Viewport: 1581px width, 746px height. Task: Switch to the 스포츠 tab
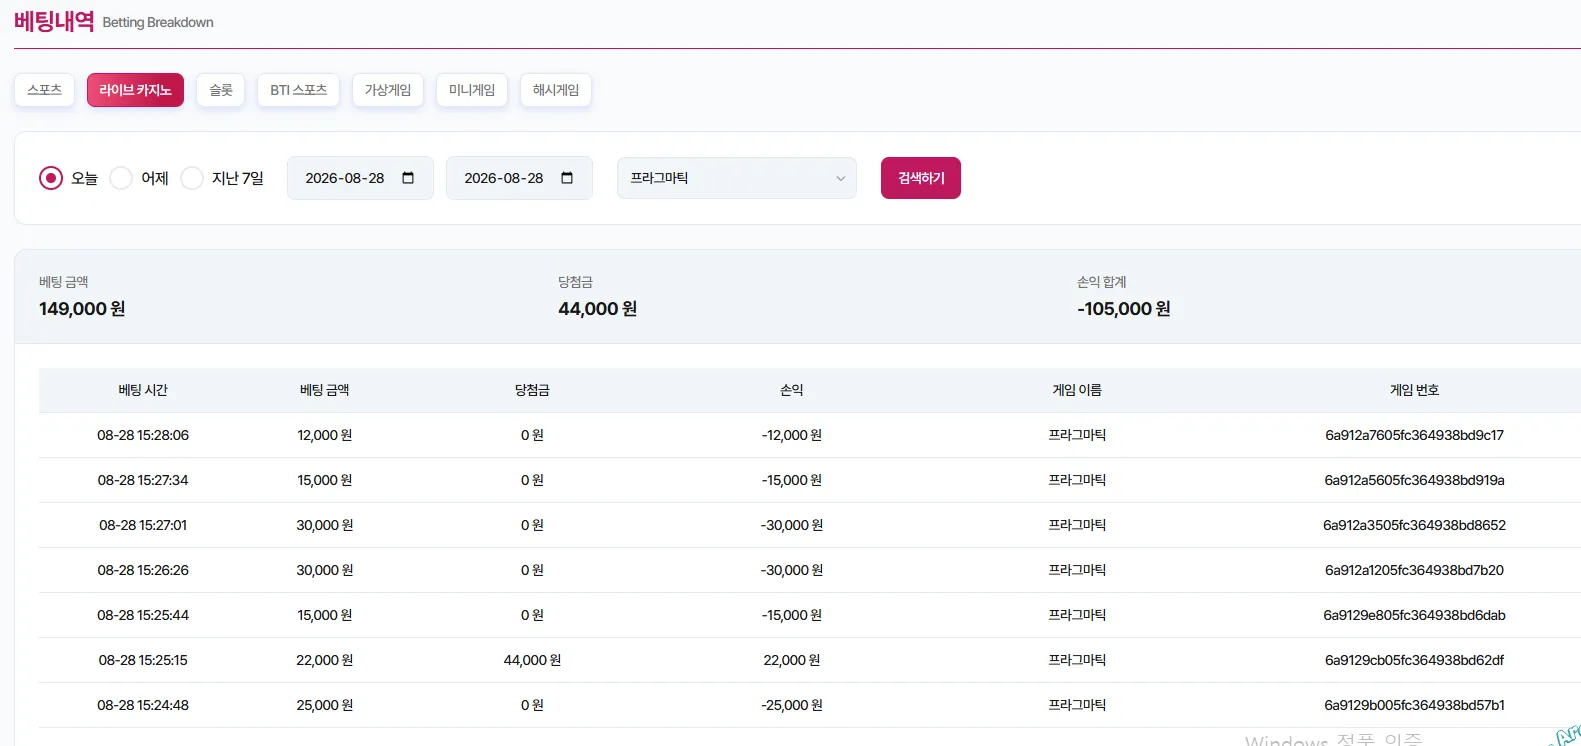44,90
